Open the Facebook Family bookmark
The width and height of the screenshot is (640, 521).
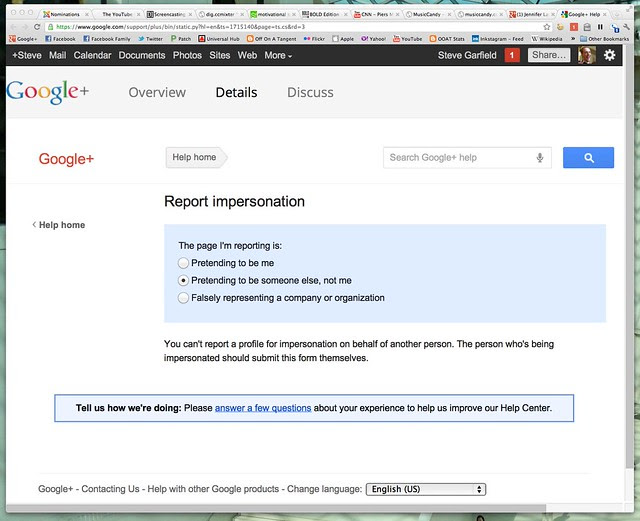107,39
